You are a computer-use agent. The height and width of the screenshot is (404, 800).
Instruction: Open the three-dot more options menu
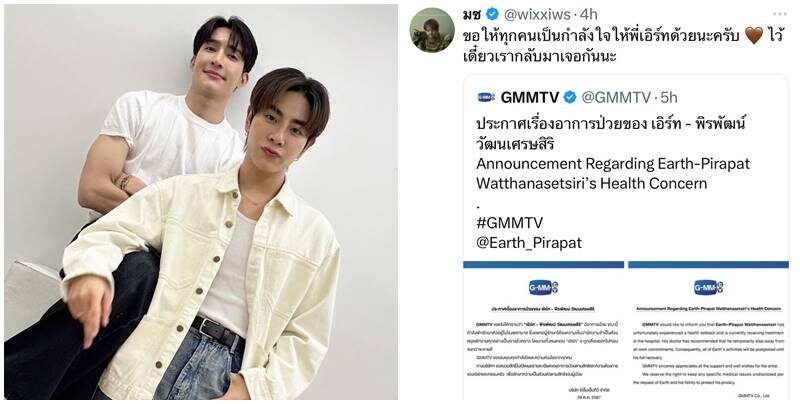click(780, 14)
